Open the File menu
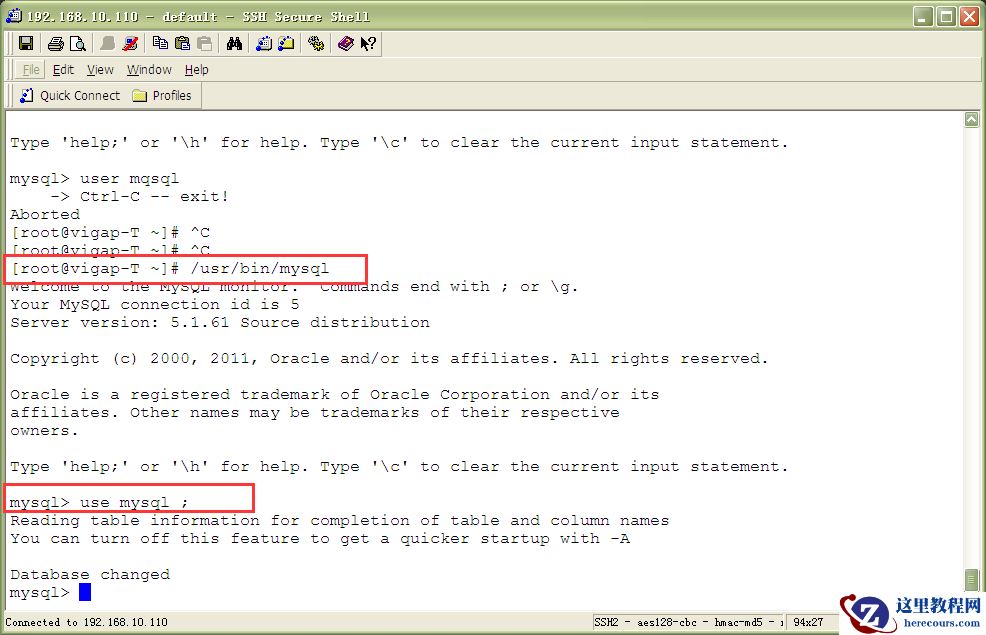Image resolution: width=986 pixels, height=635 pixels. 31,70
